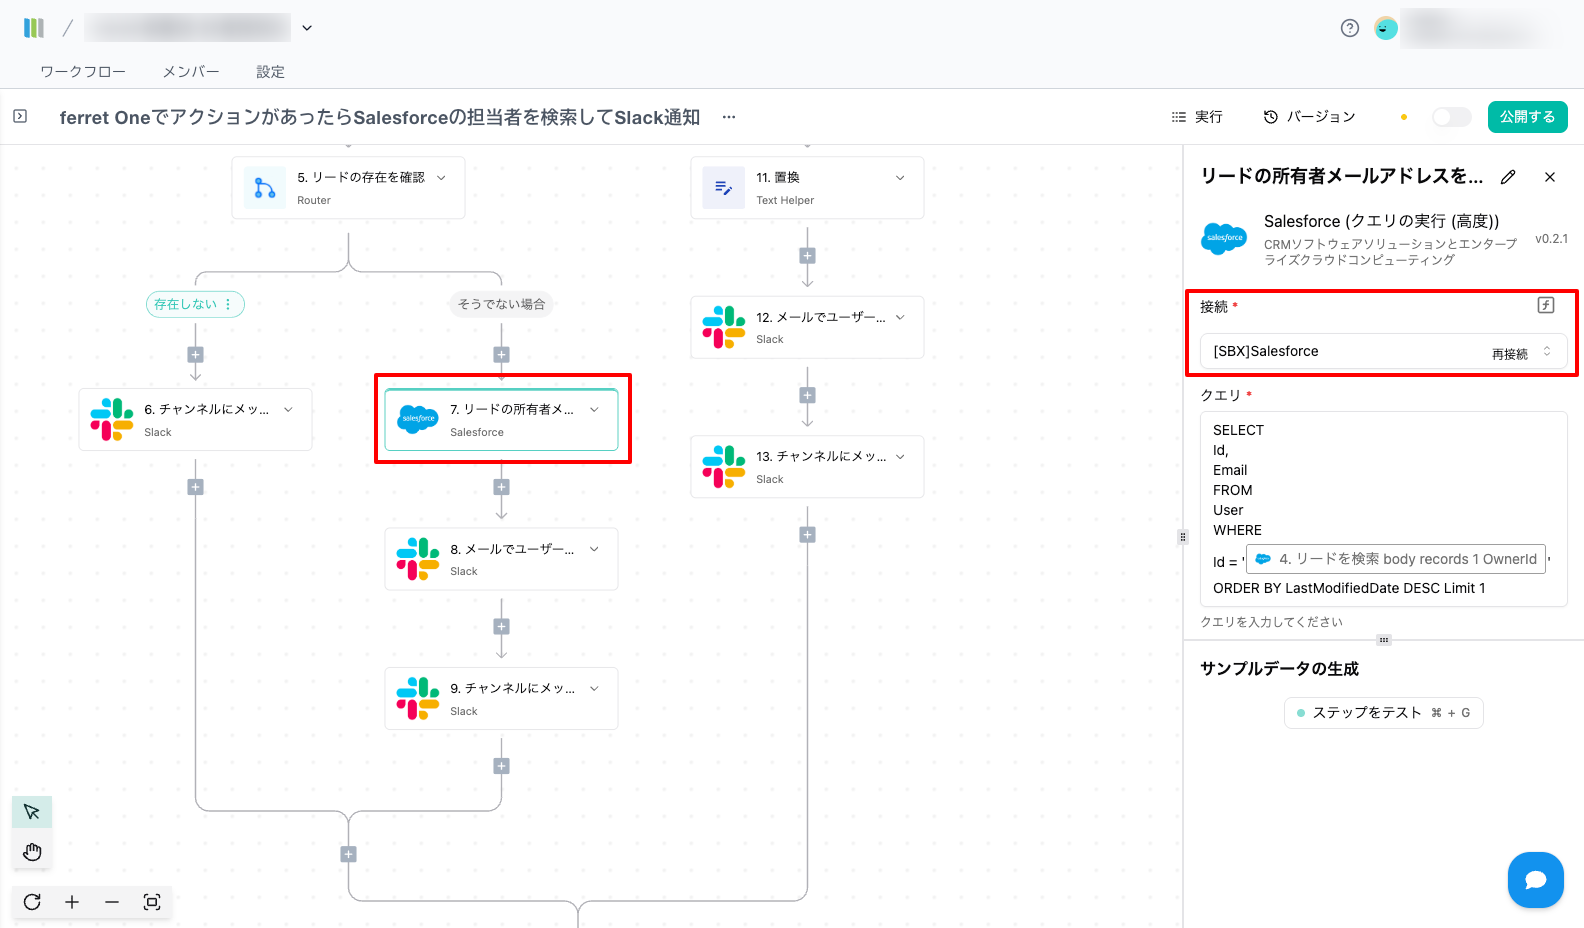Image resolution: width=1584 pixels, height=928 pixels.
Task: Open the ワークフロー tab
Action: point(83,72)
